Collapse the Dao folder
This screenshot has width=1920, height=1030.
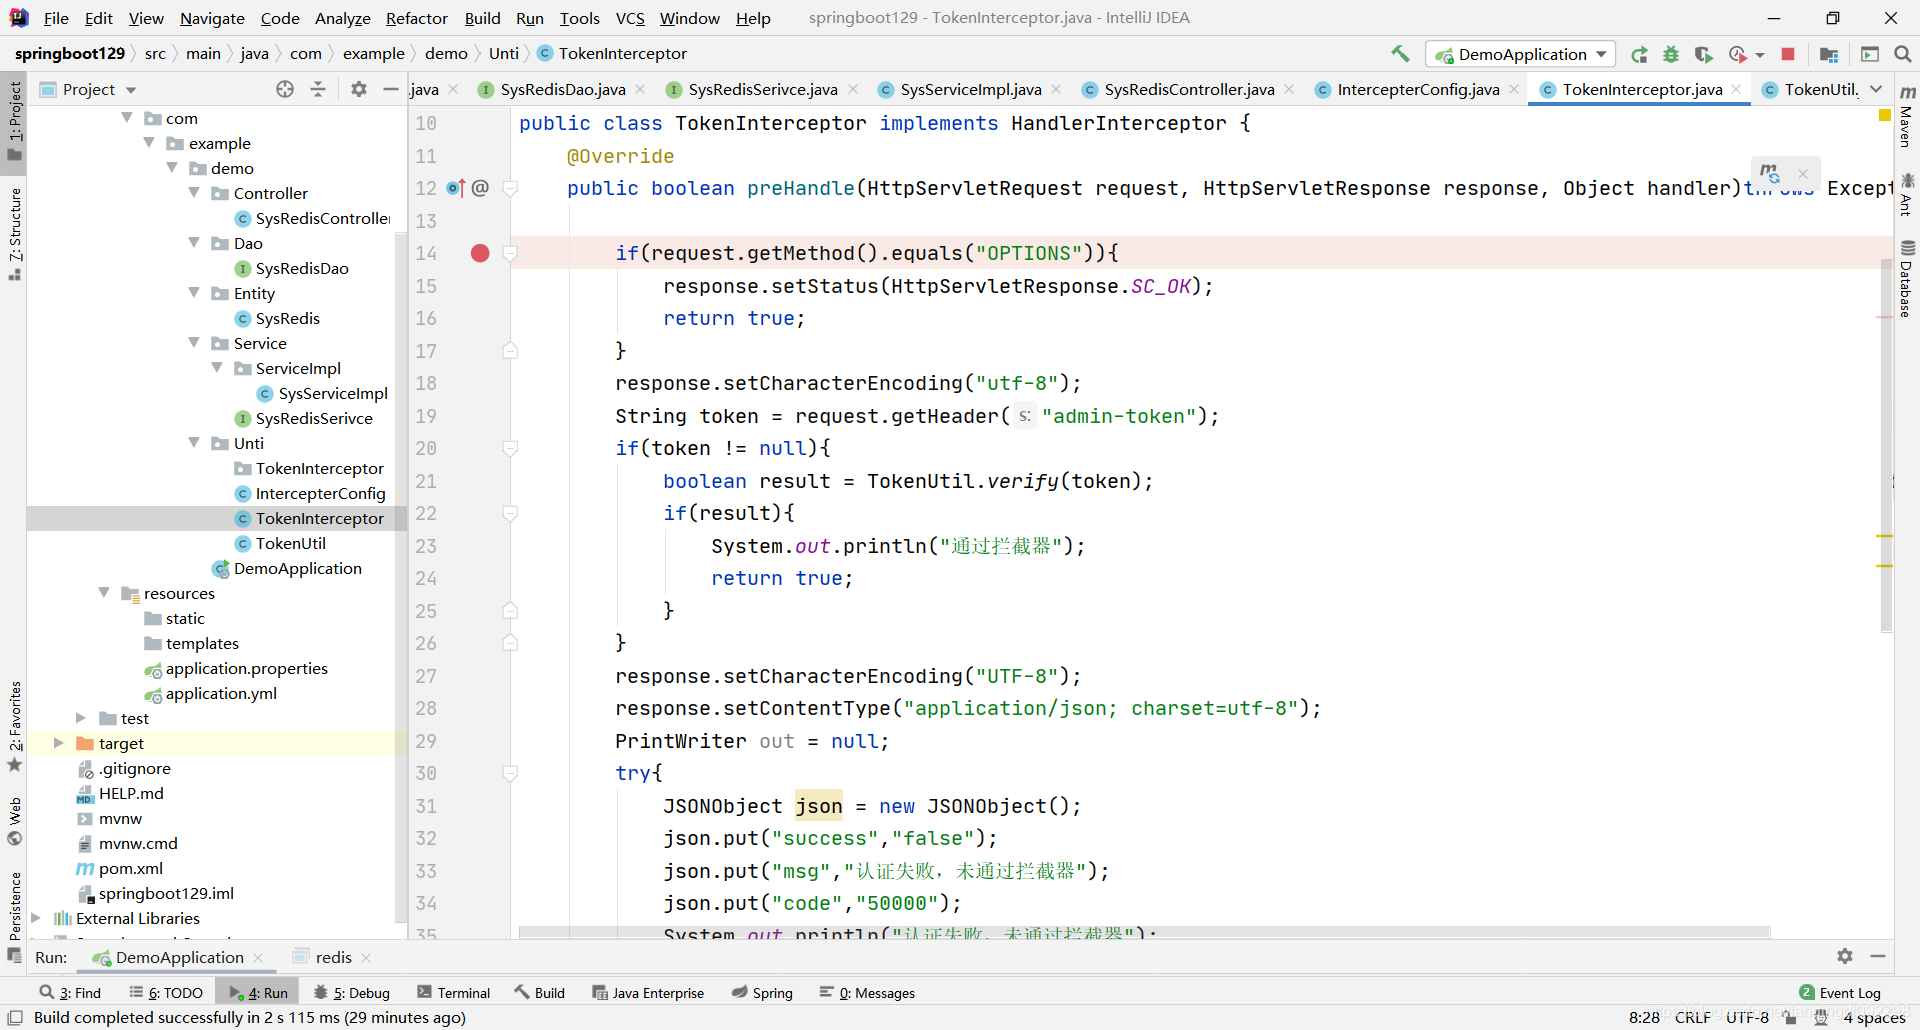point(194,243)
